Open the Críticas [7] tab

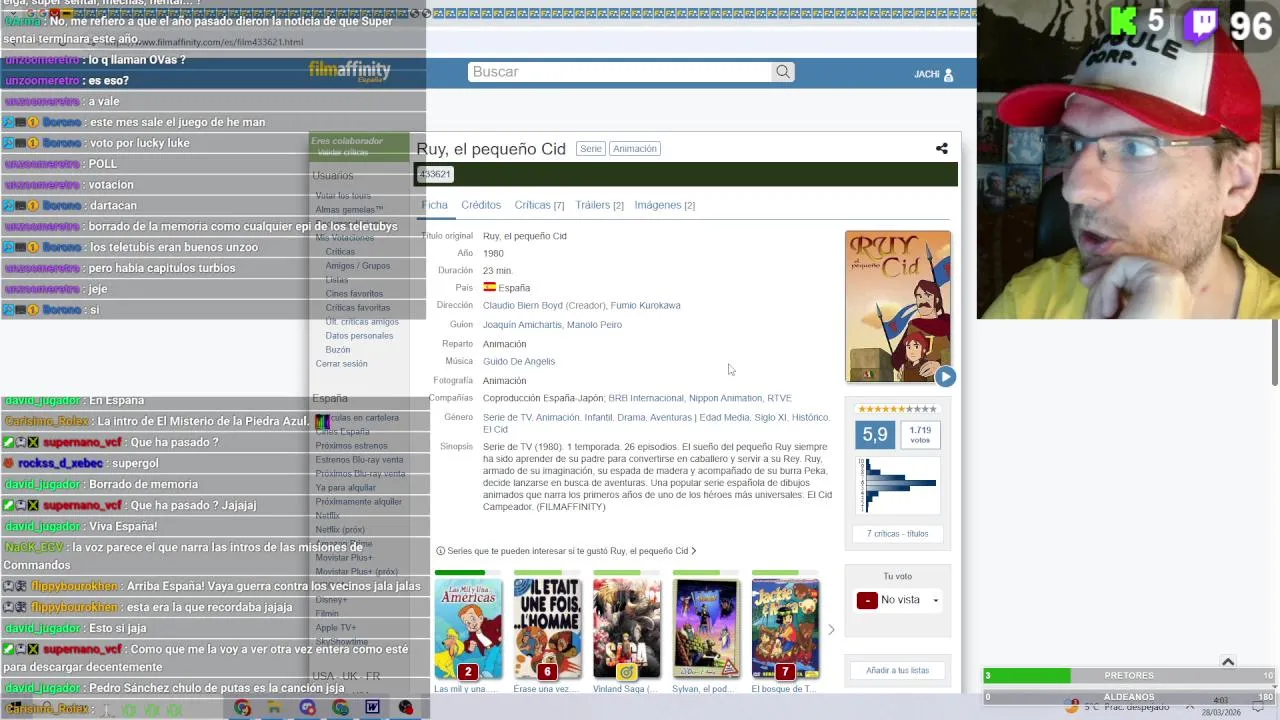point(539,205)
